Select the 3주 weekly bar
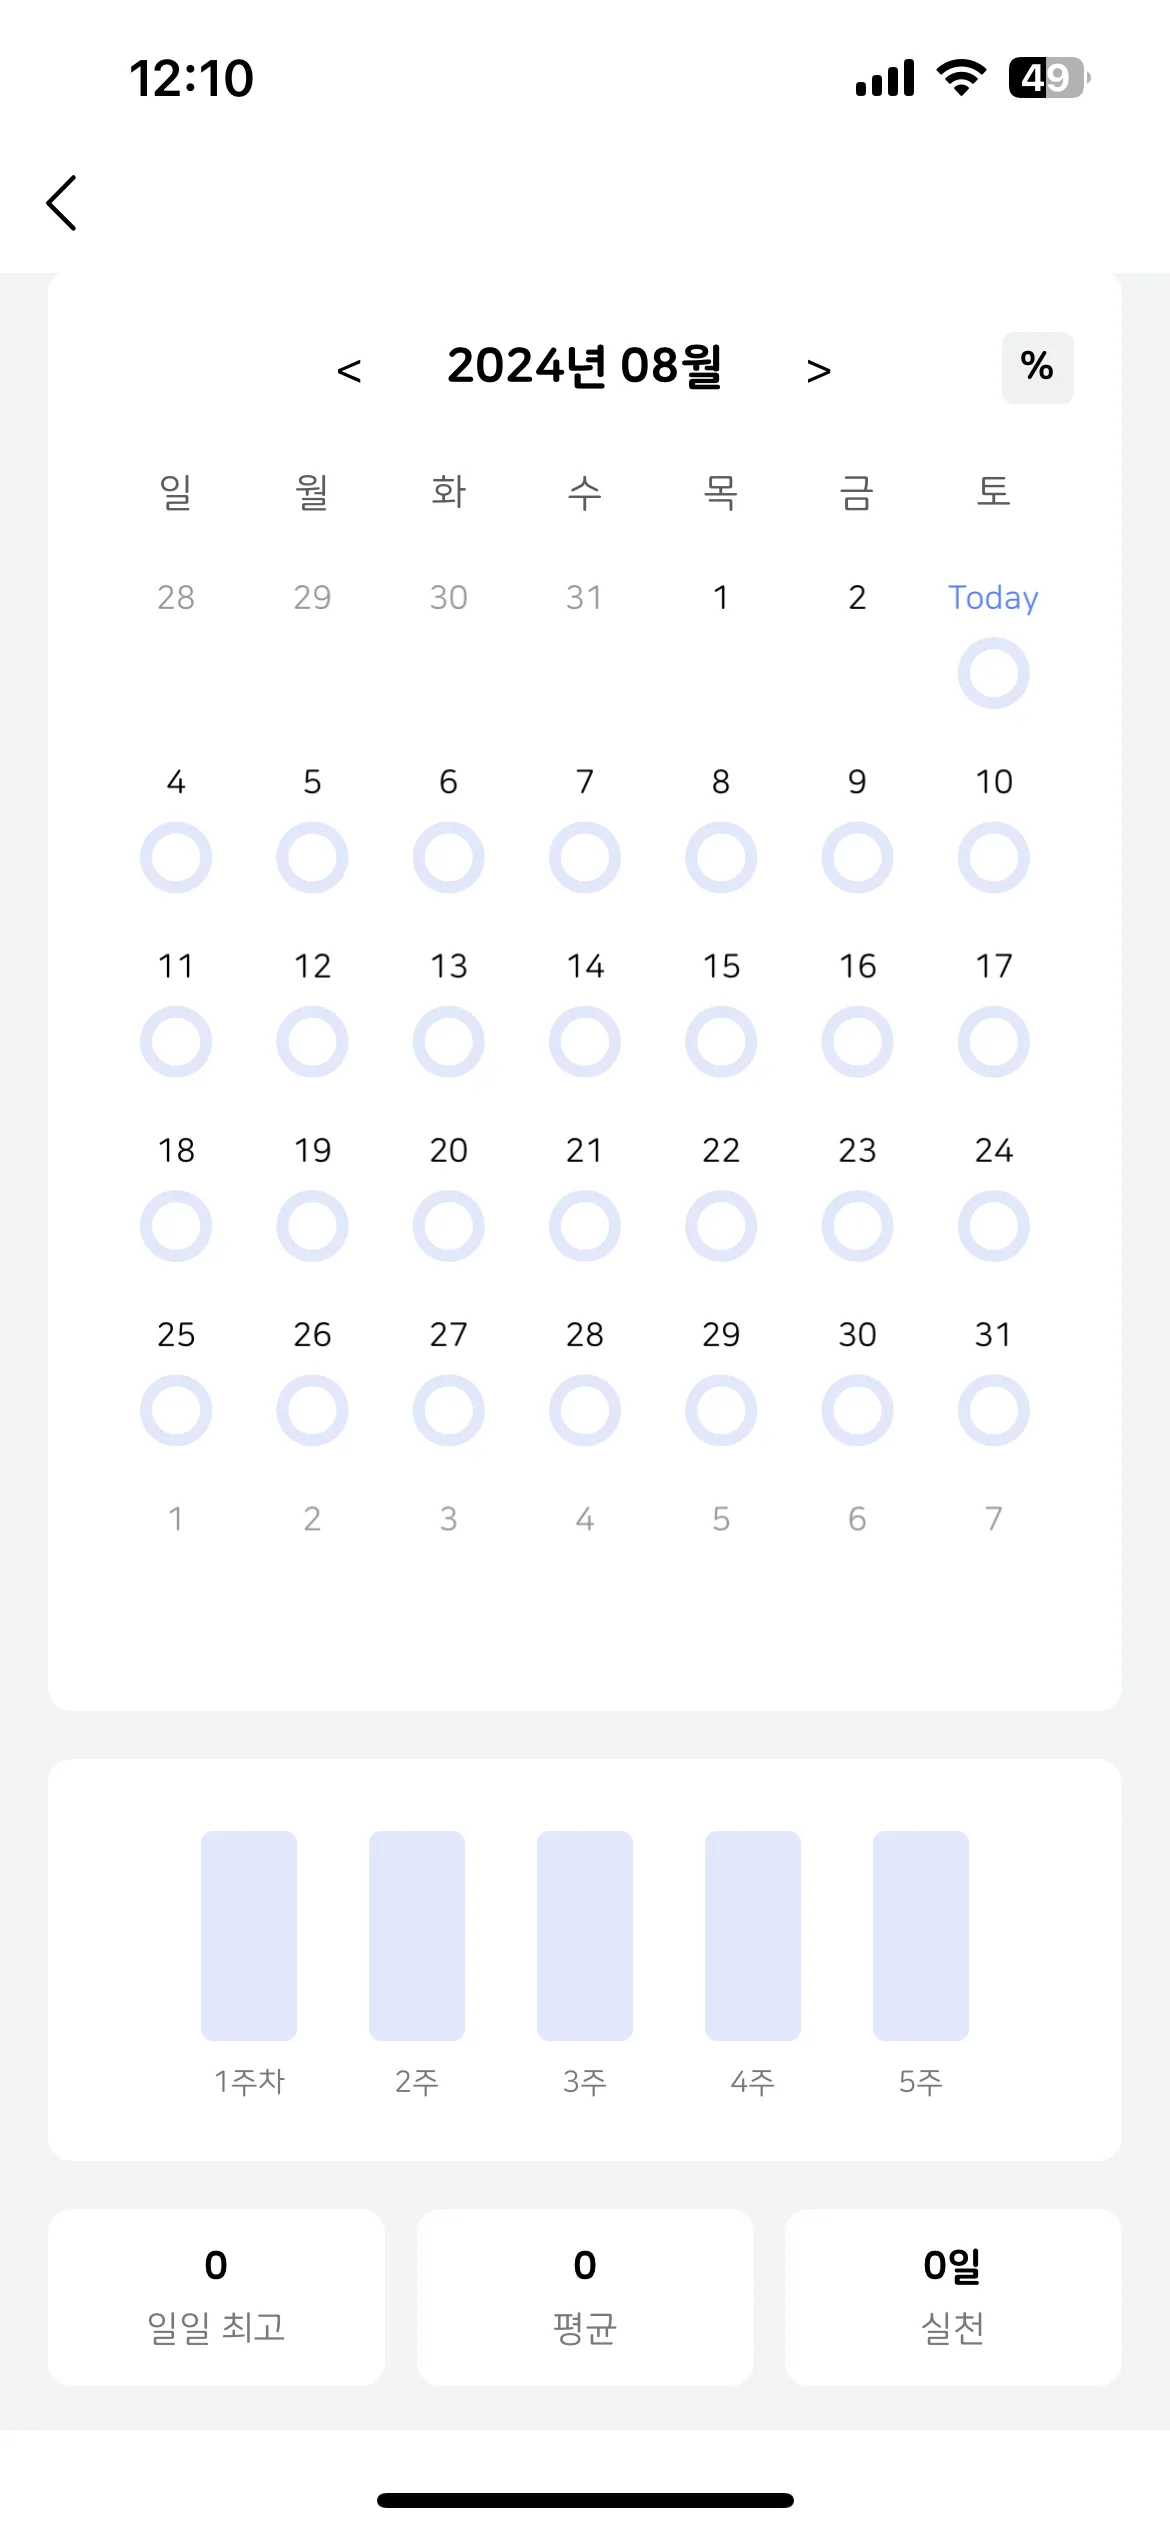 [585, 1935]
